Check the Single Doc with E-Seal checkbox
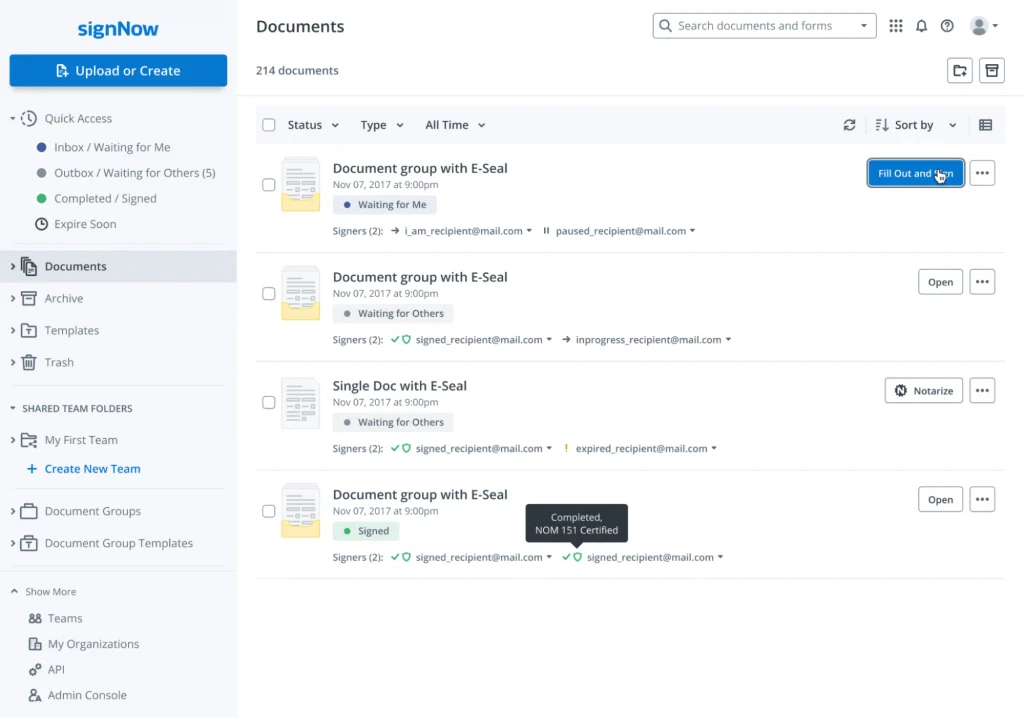The width and height of the screenshot is (1024, 718). (268, 402)
